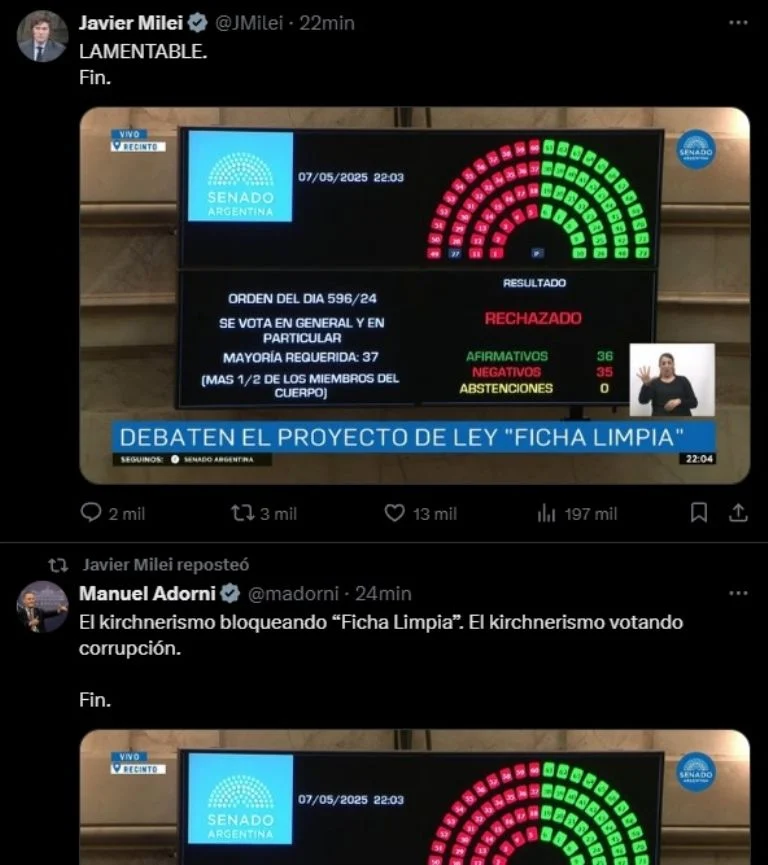Open the @JMilei handle link

coord(248,23)
